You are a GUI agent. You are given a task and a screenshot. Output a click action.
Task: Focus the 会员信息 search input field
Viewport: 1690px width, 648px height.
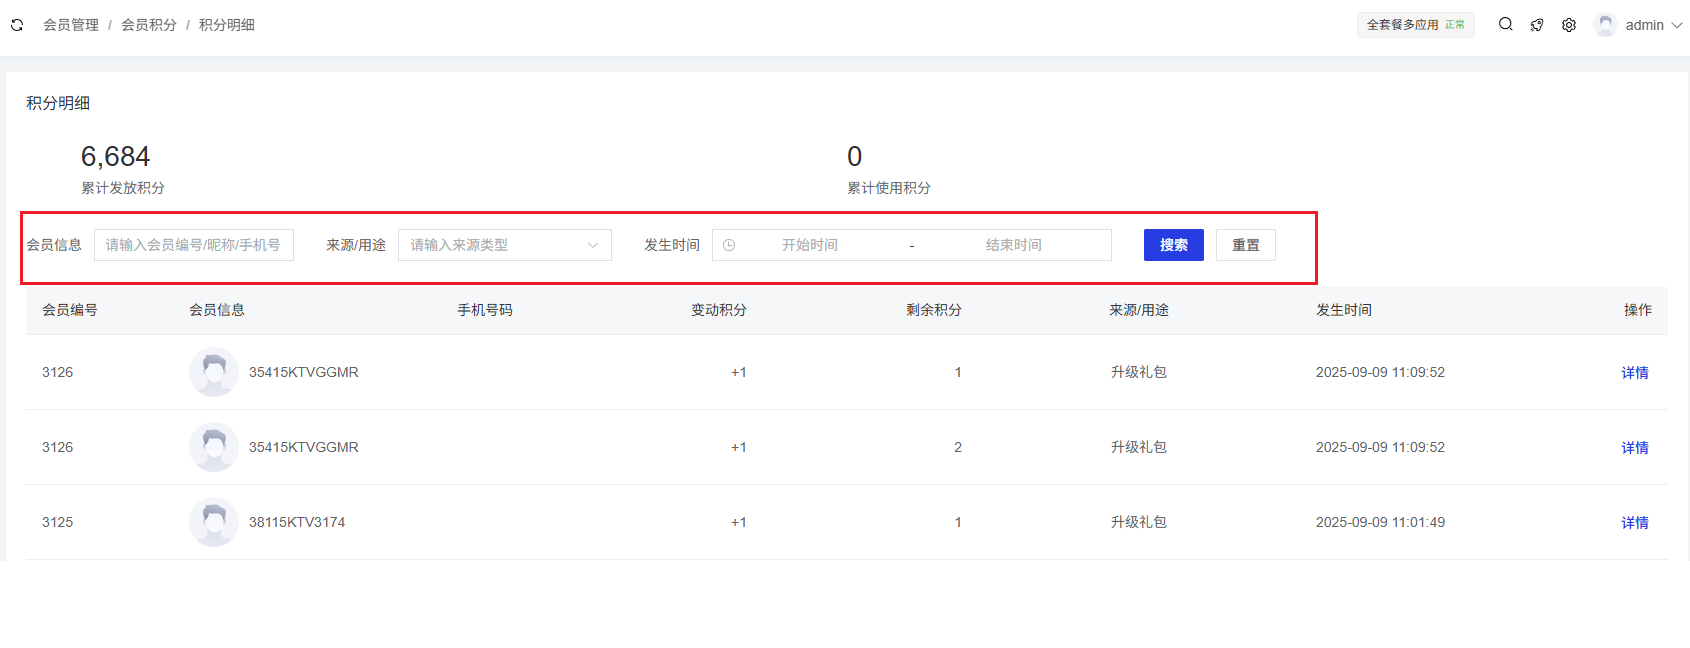(x=193, y=245)
